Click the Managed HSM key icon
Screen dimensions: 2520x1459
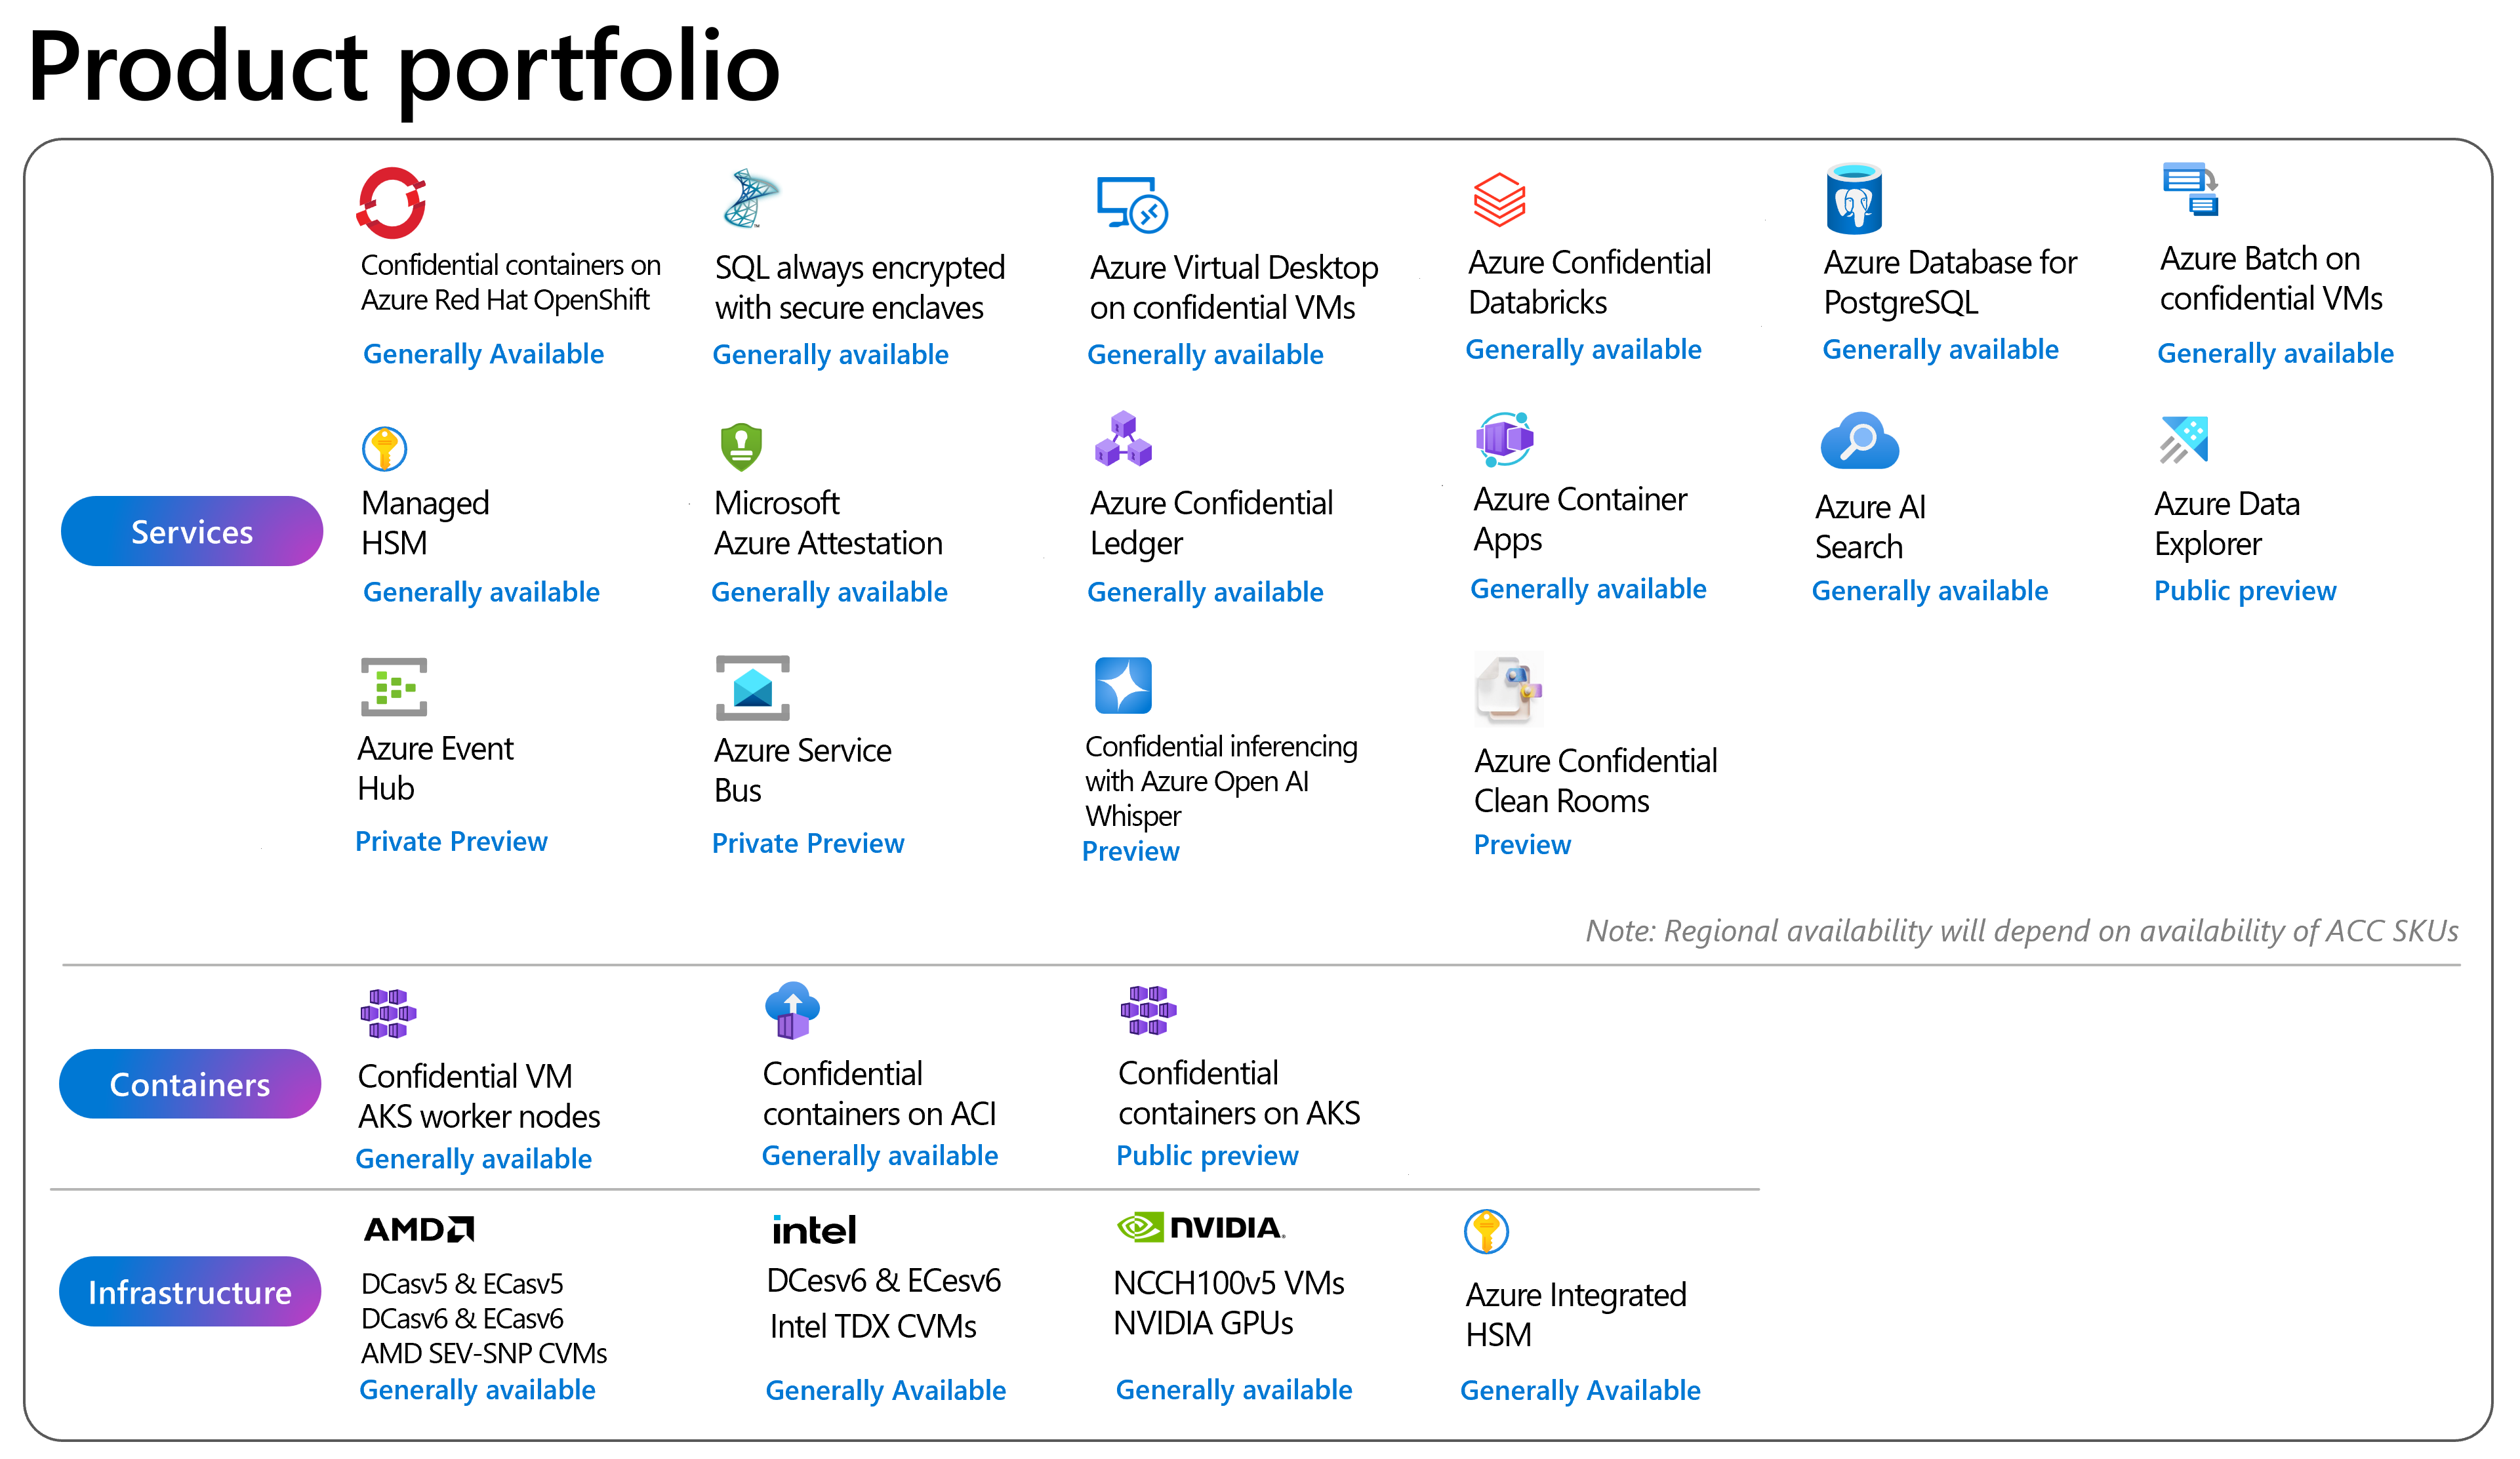coord(384,448)
